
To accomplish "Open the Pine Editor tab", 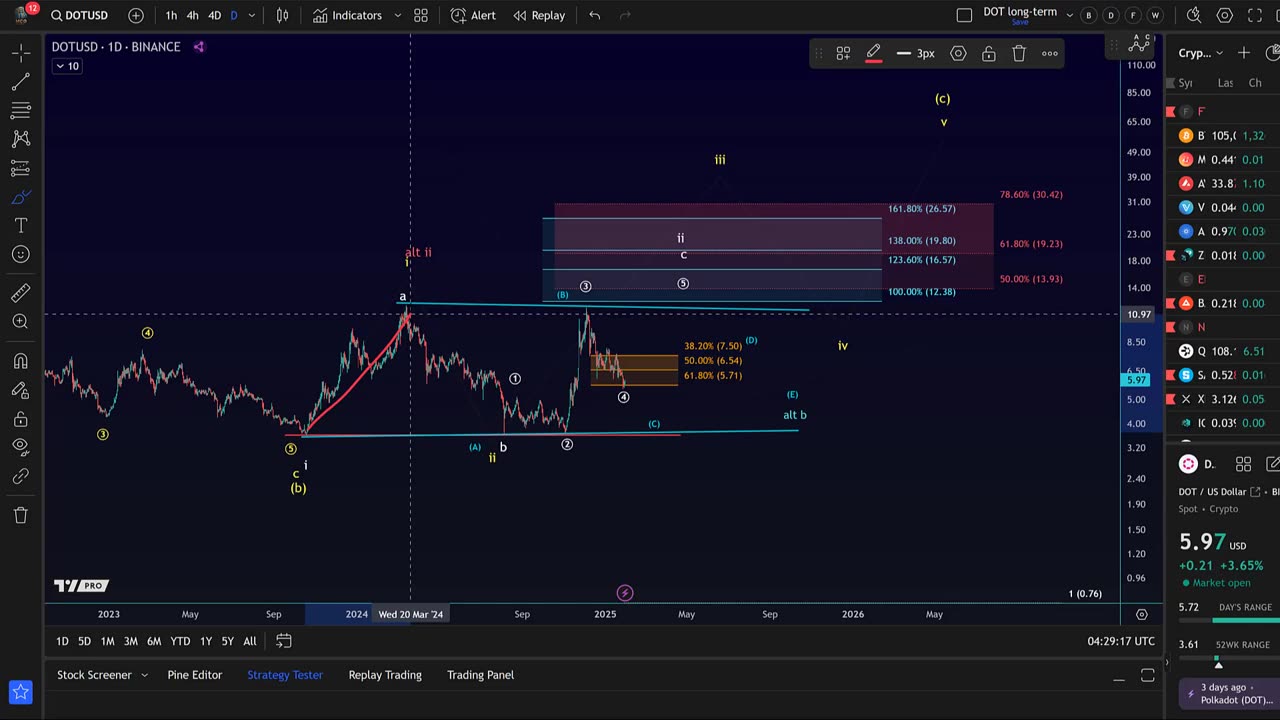I will coord(195,675).
